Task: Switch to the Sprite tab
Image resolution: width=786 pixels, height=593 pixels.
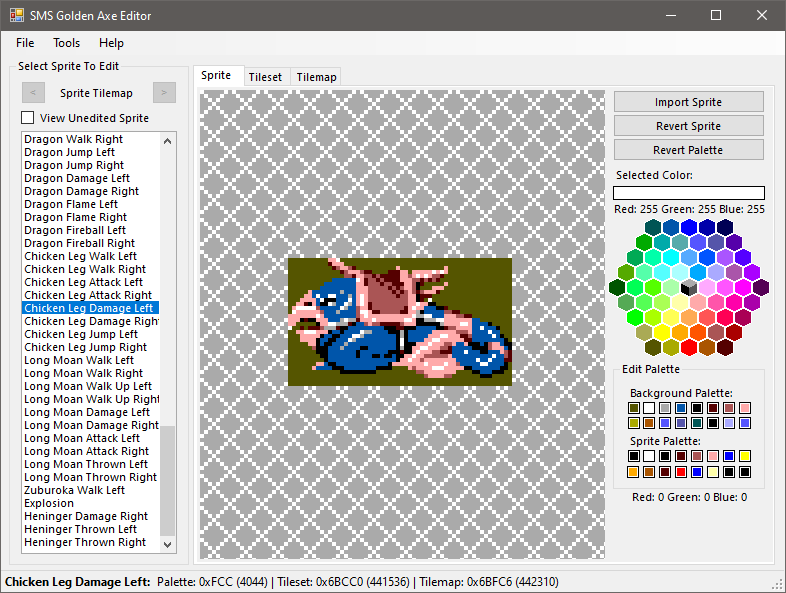Action: pos(219,76)
